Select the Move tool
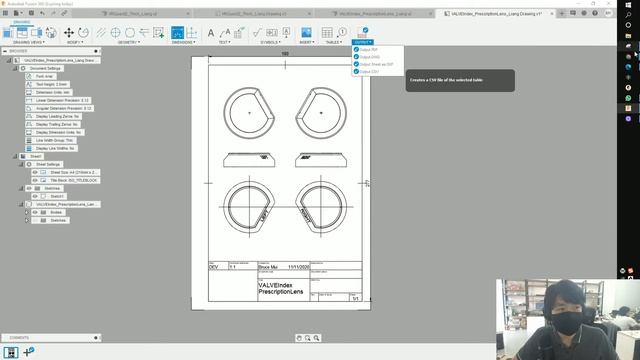This screenshot has height=360, width=640. tap(69, 33)
